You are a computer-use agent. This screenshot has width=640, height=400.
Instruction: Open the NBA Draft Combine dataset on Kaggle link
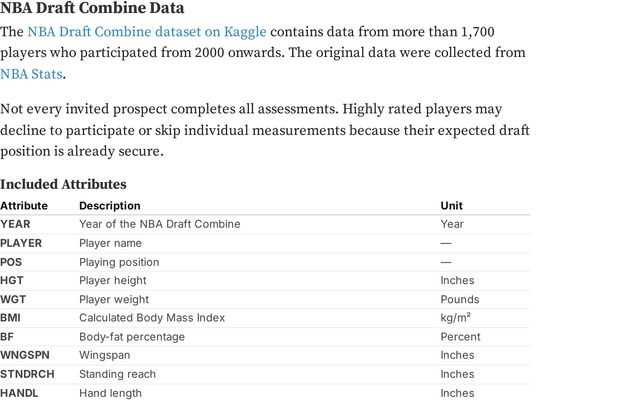click(x=147, y=32)
